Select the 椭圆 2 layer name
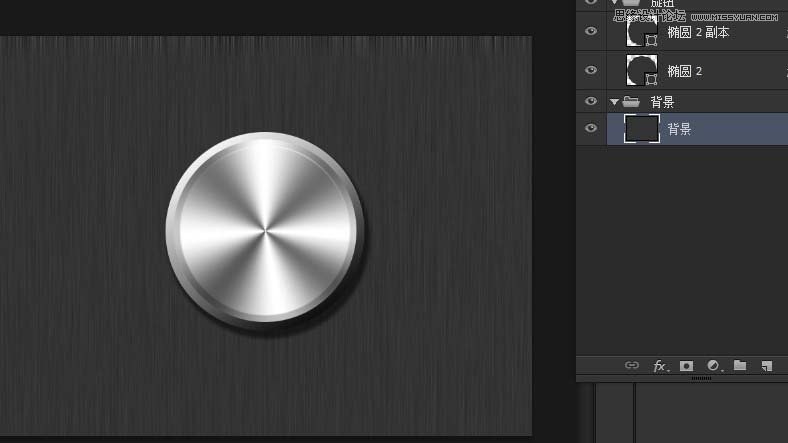This screenshot has width=788, height=443. 685,70
